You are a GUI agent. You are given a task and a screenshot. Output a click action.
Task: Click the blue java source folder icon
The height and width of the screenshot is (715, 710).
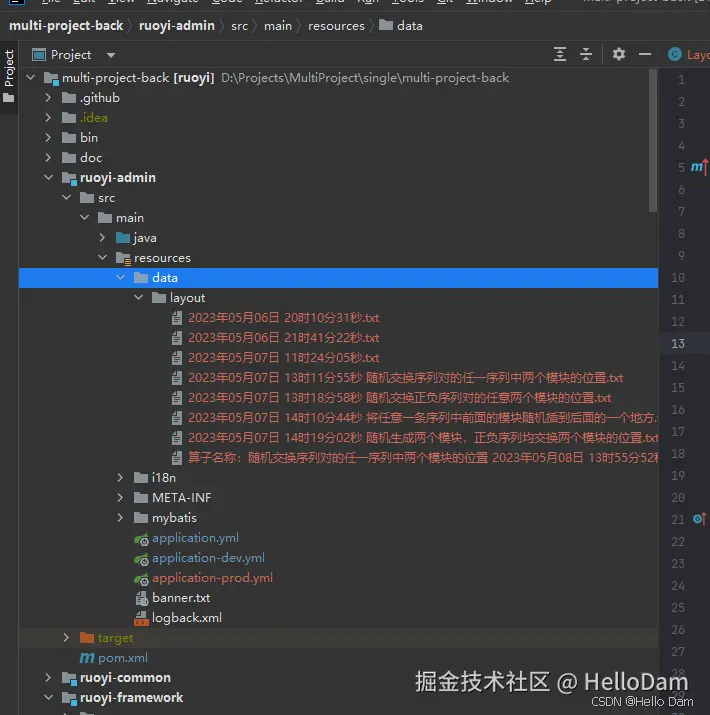tap(123, 238)
